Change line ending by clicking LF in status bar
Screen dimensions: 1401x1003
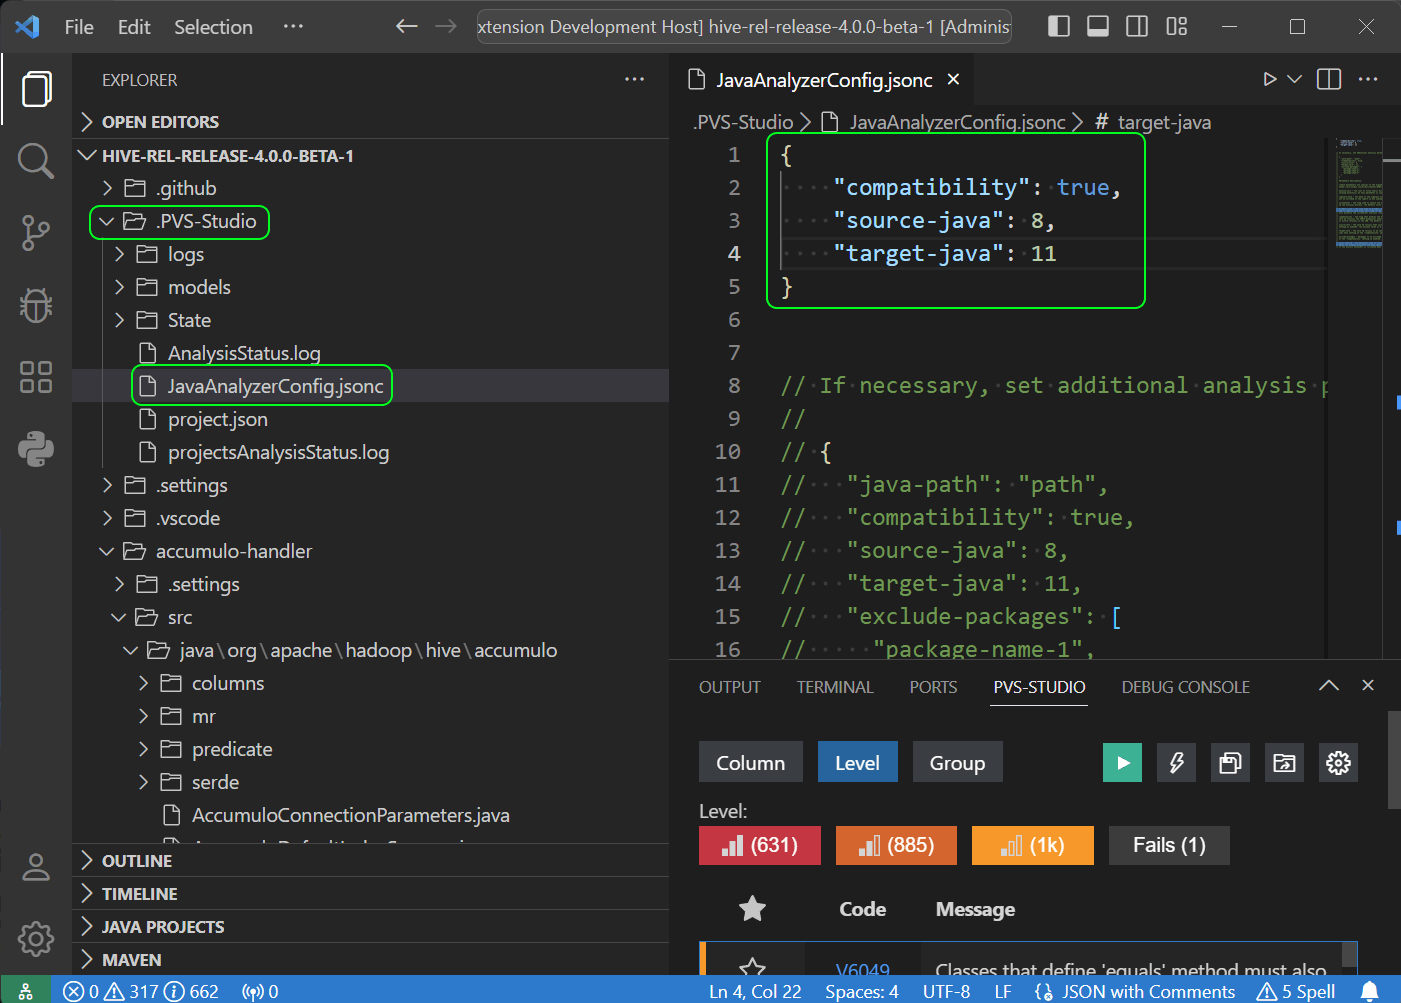(x=1003, y=991)
